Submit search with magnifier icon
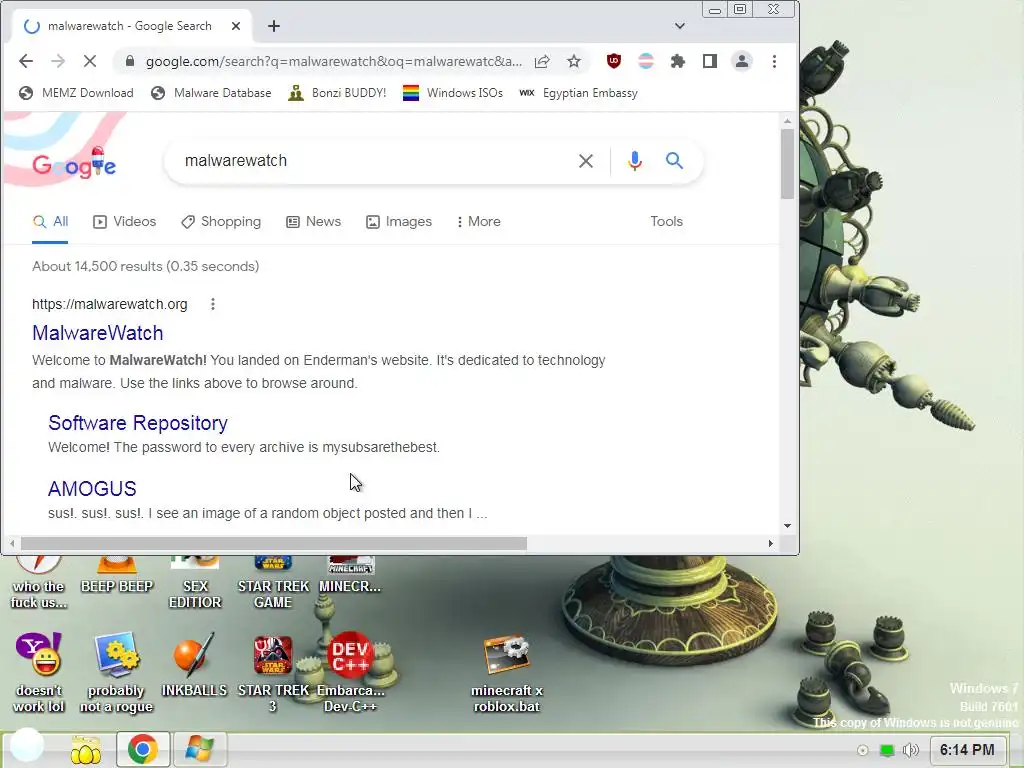Image resolution: width=1024 pixels, height=768 pixels. coord(675,161)
